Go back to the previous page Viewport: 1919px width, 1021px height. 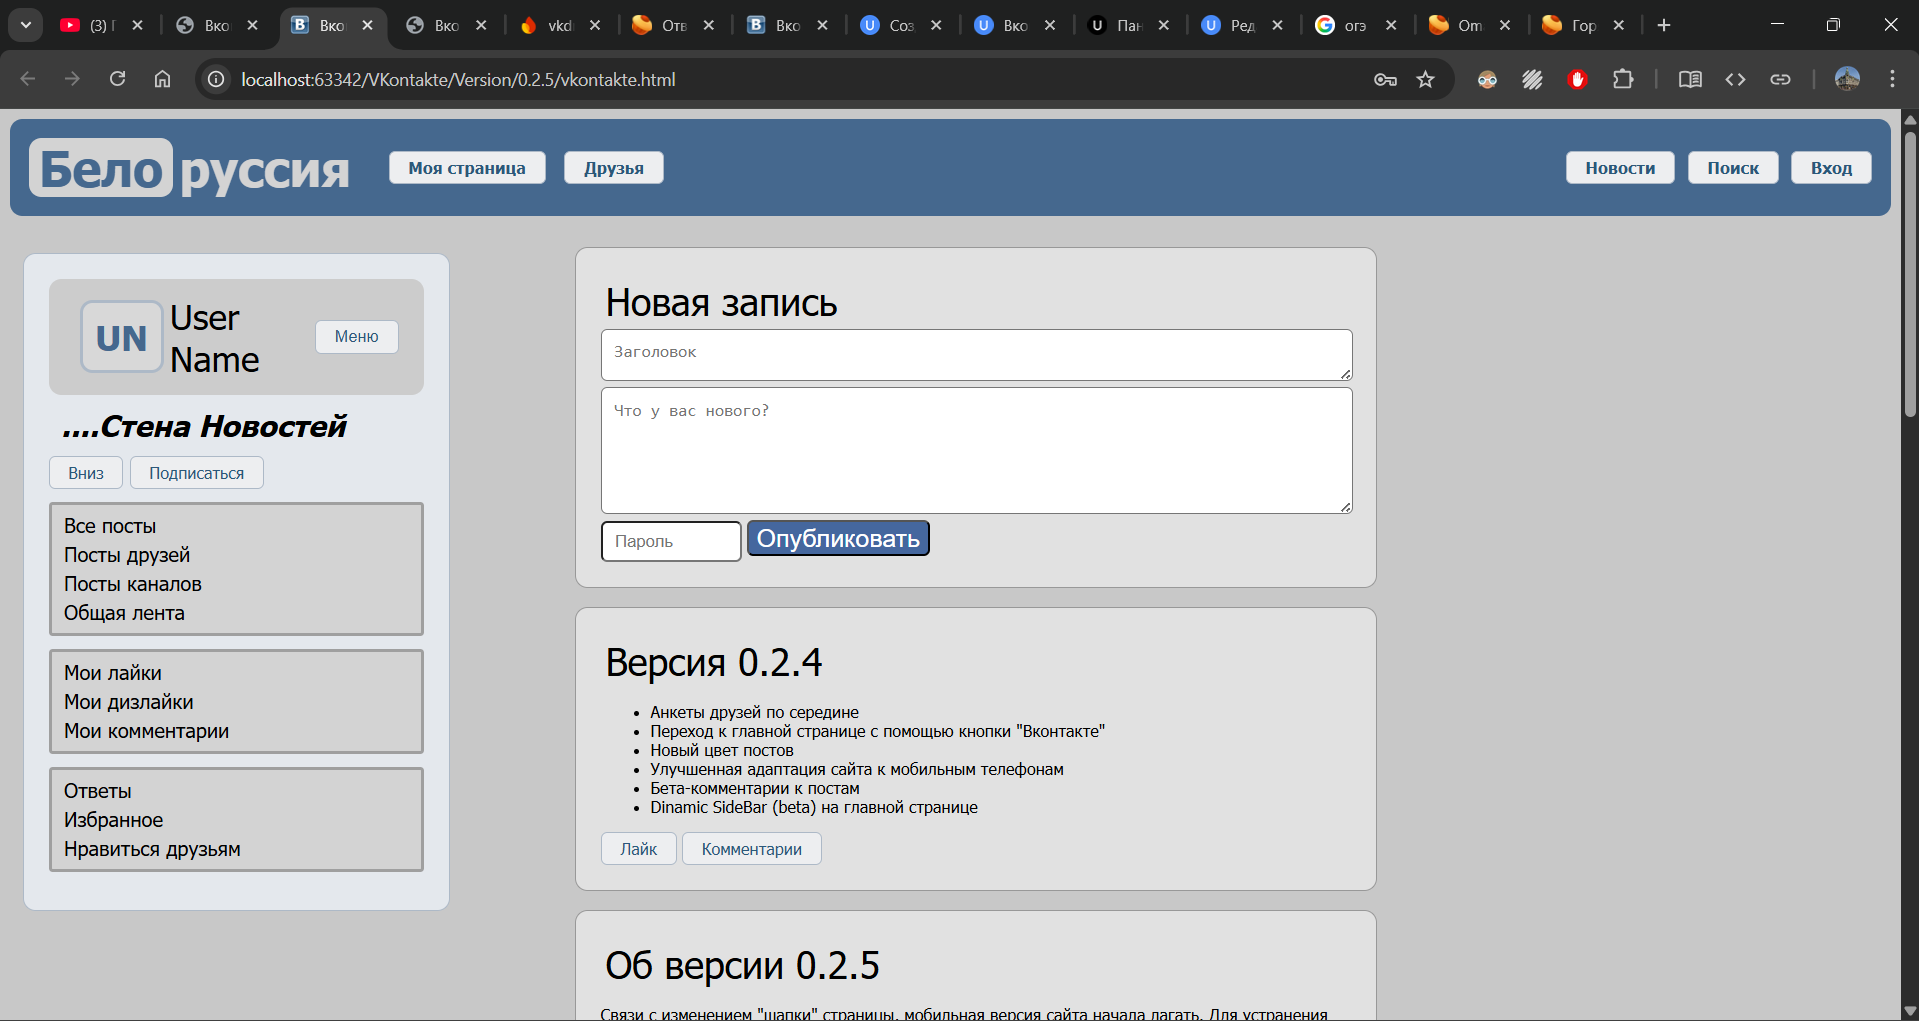[x=28, y=79]
